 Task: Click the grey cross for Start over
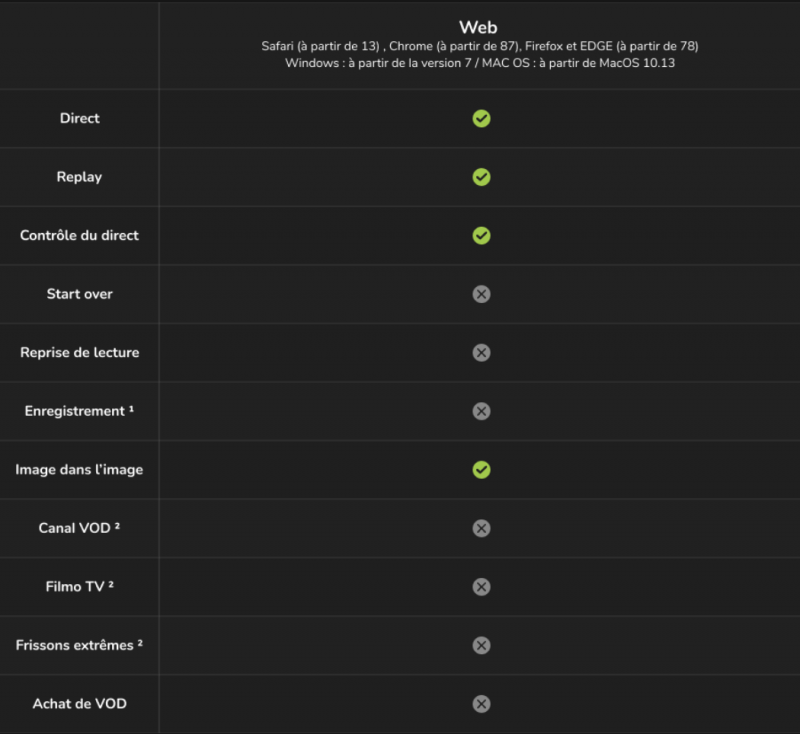tap(481, 294)
